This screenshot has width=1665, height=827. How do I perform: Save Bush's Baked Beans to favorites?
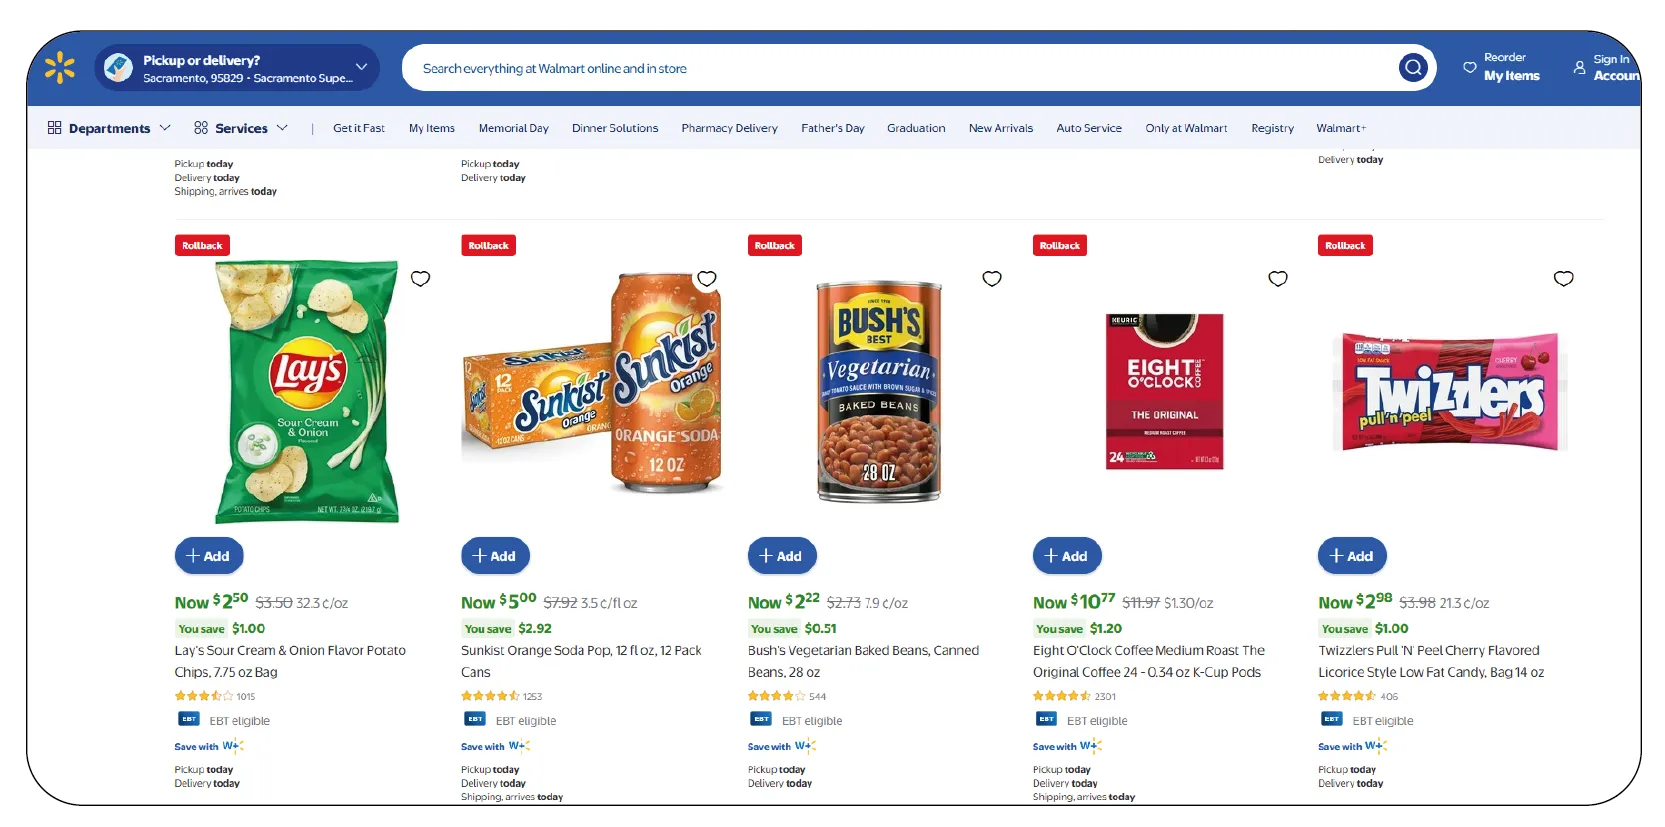(x=992, y=279)
